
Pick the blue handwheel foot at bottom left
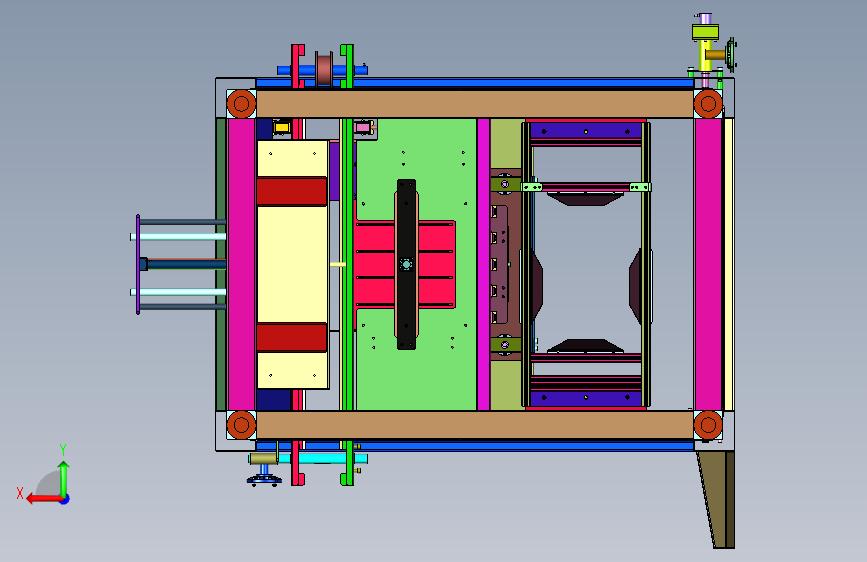264,478
